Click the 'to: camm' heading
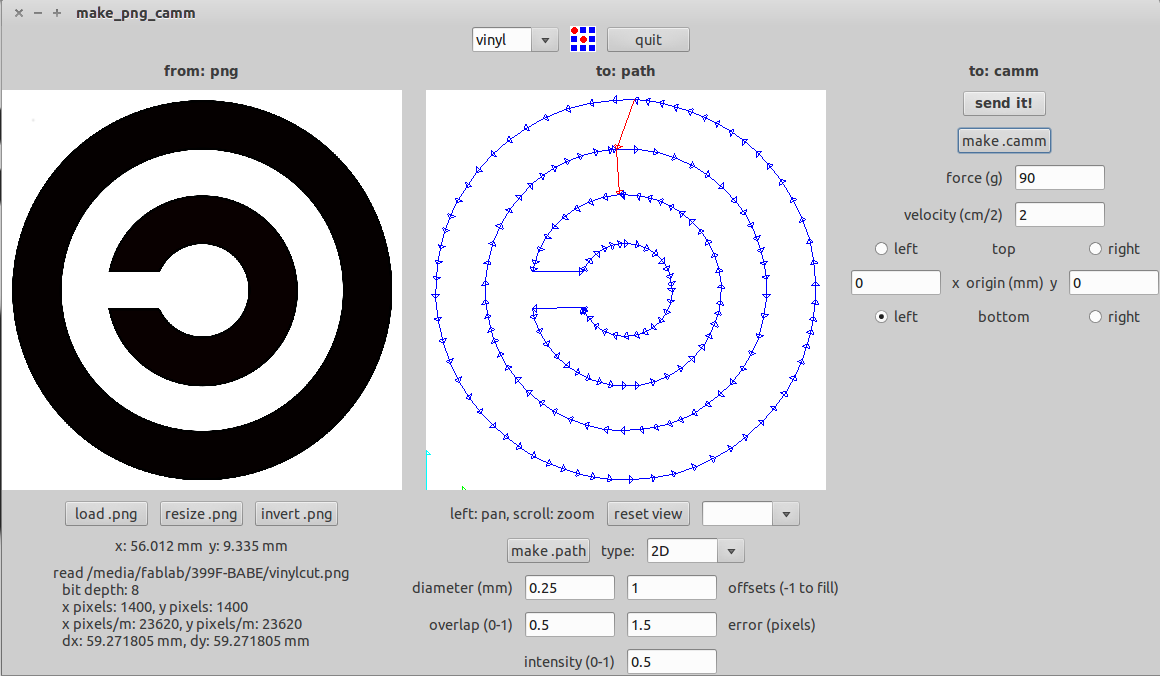1160x676 pixels. pos(1004,71)
